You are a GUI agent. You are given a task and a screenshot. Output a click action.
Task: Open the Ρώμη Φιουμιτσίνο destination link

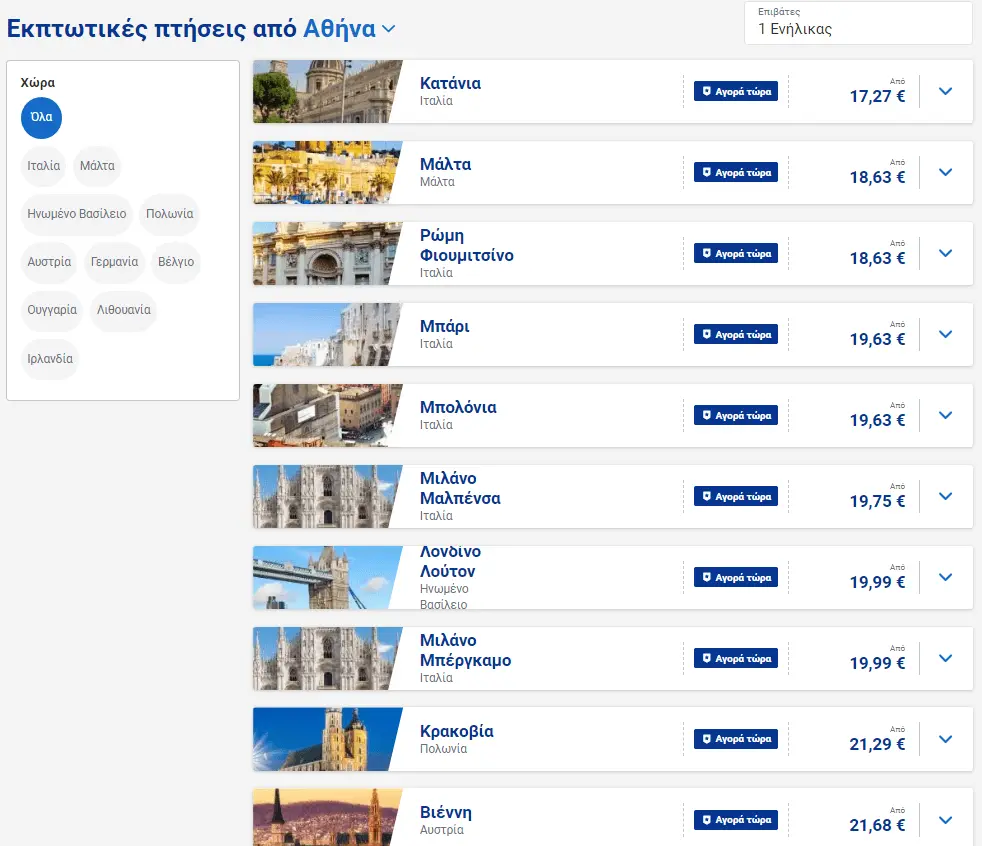coord(467,245)
